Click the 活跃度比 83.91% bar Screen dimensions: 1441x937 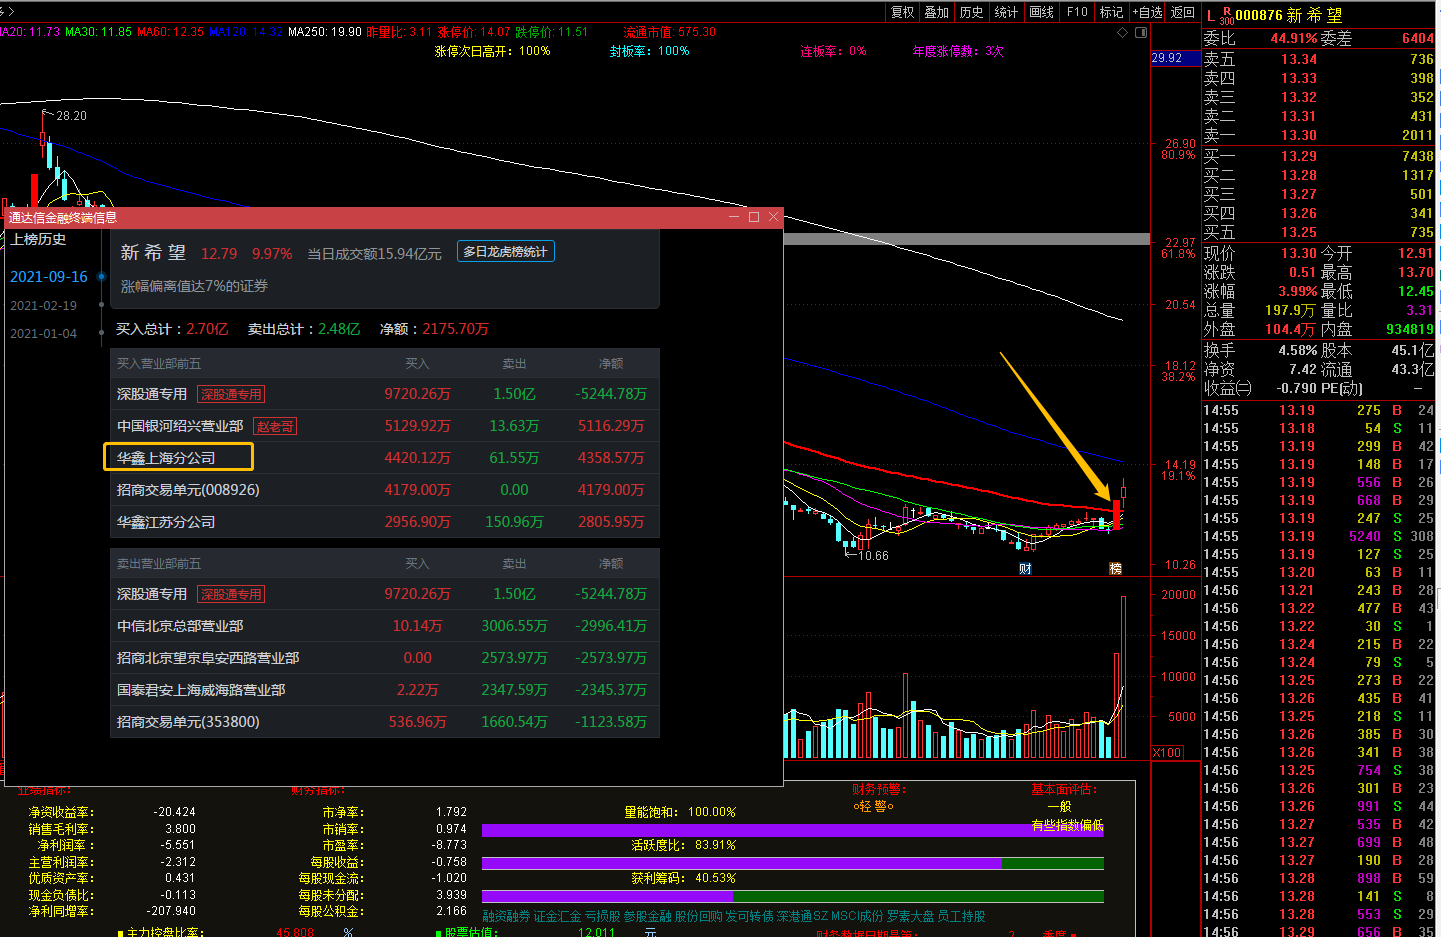point(792,863)
